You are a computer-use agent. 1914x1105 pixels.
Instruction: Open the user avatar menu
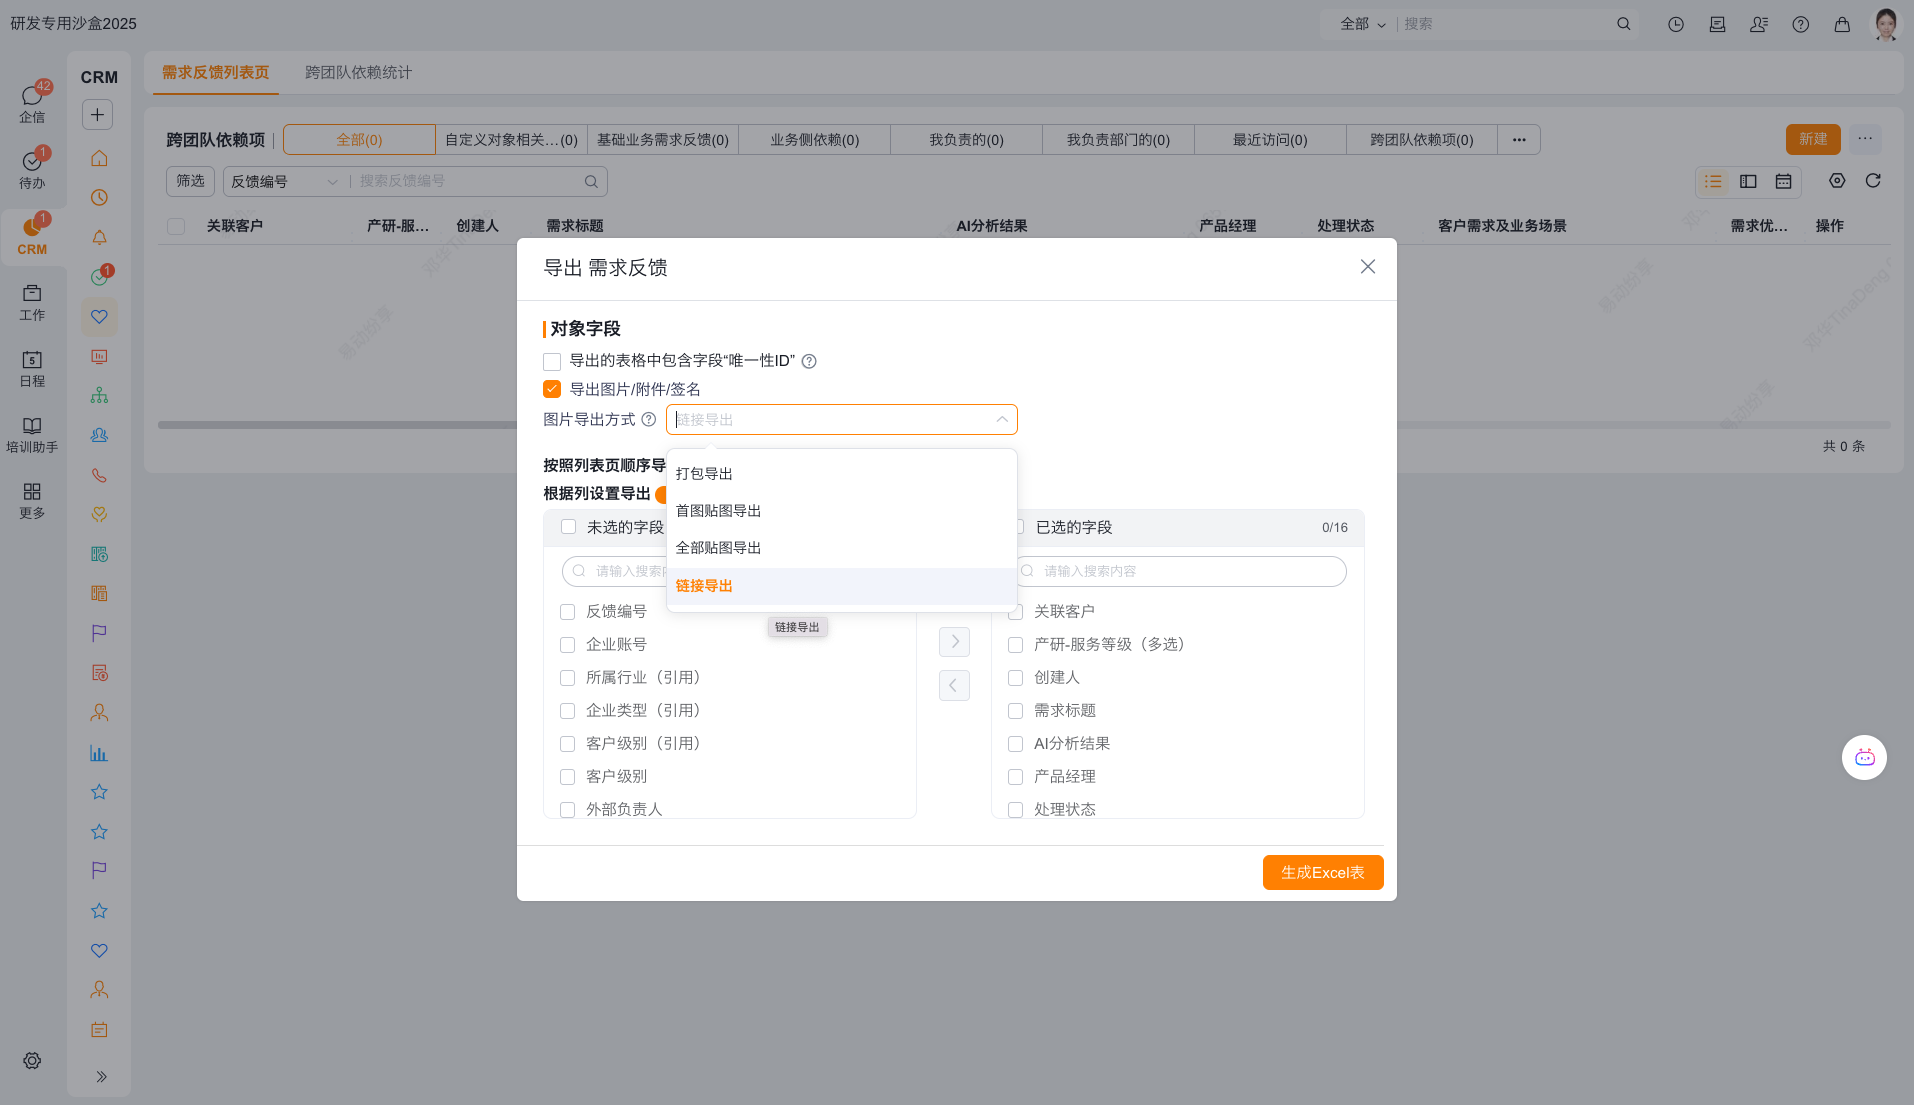tap(1886, 24)
